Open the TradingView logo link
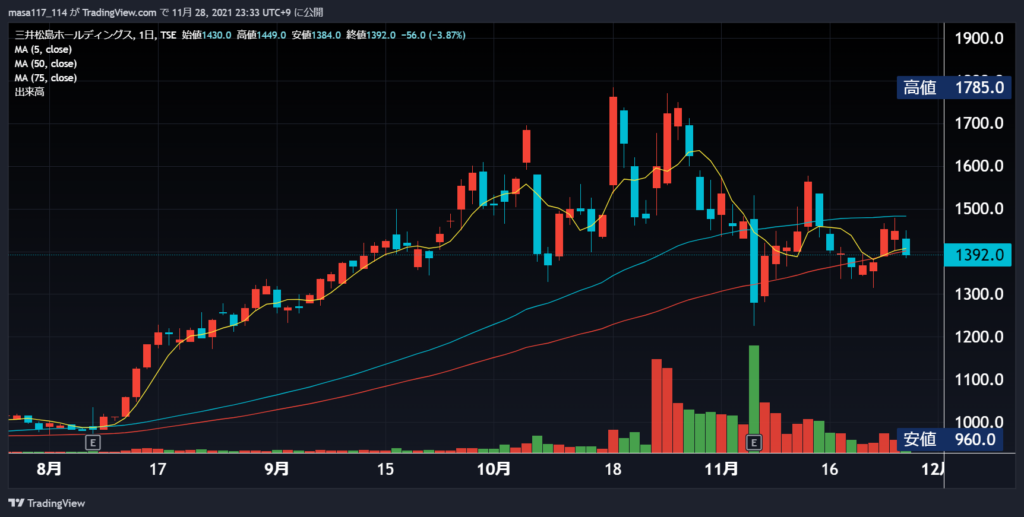This screenshot has width=1024, height=517. click(46, 503)
